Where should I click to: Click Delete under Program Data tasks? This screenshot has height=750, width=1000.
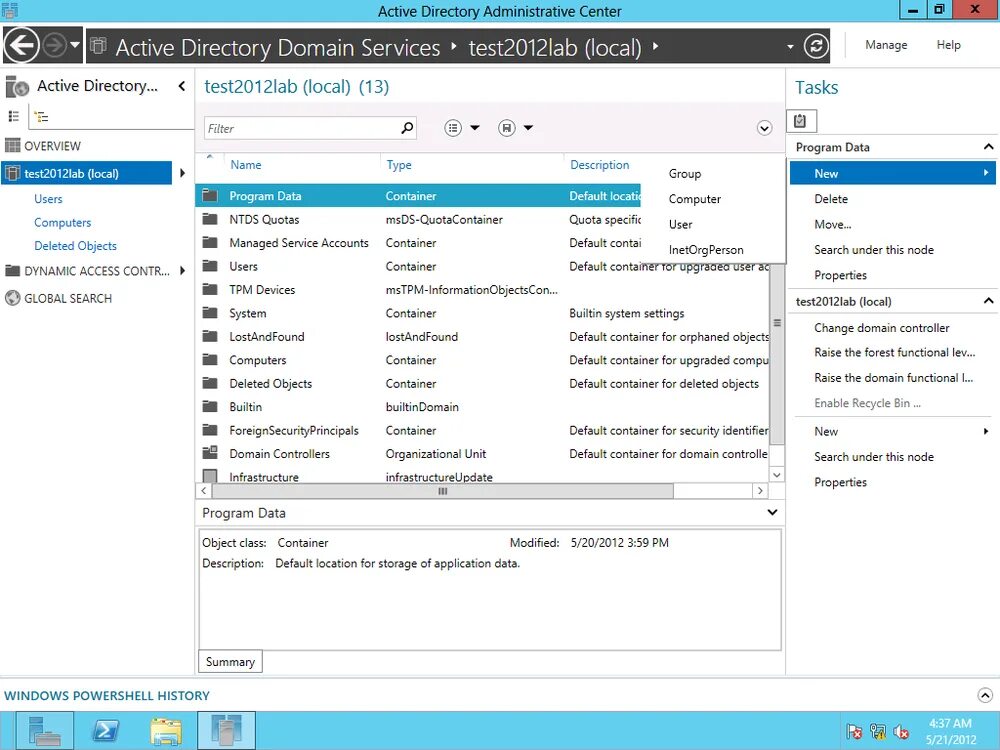click(831, 199)
